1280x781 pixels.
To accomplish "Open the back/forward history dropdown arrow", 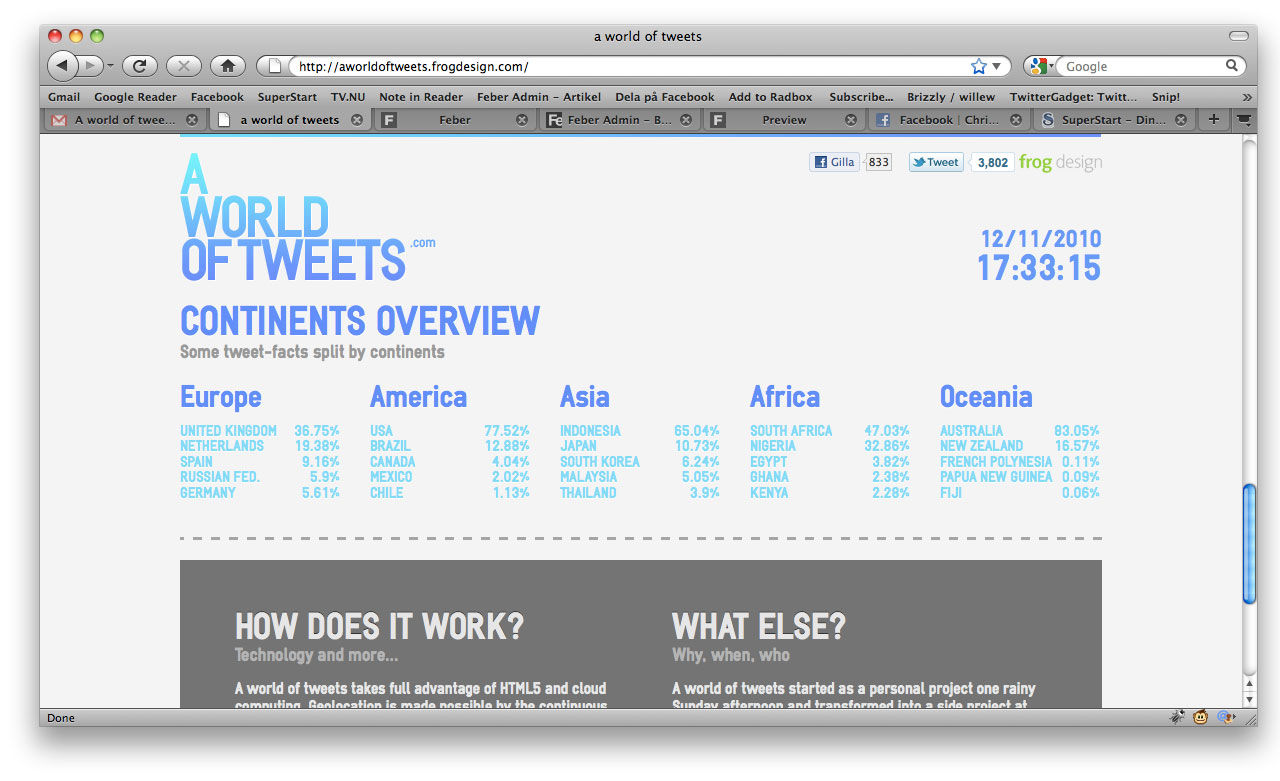I will (x=111, y=66).
